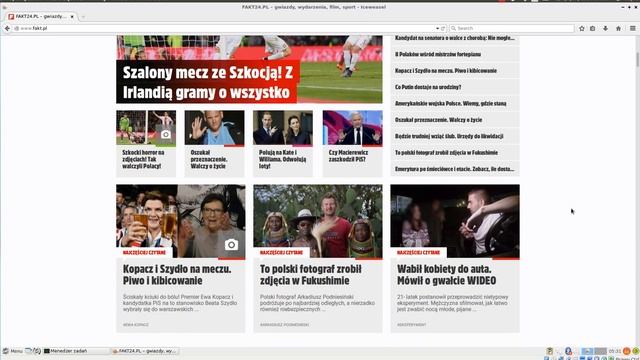Click the Fukushima photographer card image
Viewport: 640px width, 360px height.
[318, 221]
